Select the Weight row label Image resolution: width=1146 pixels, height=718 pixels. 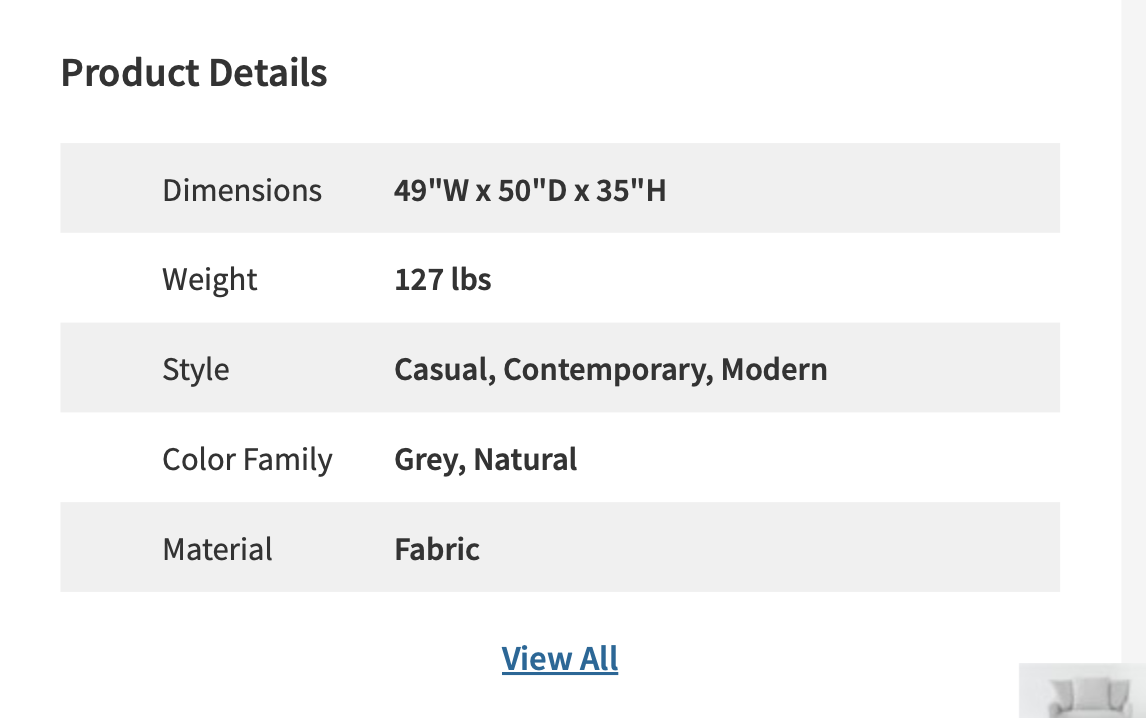[x=210, y=279]
